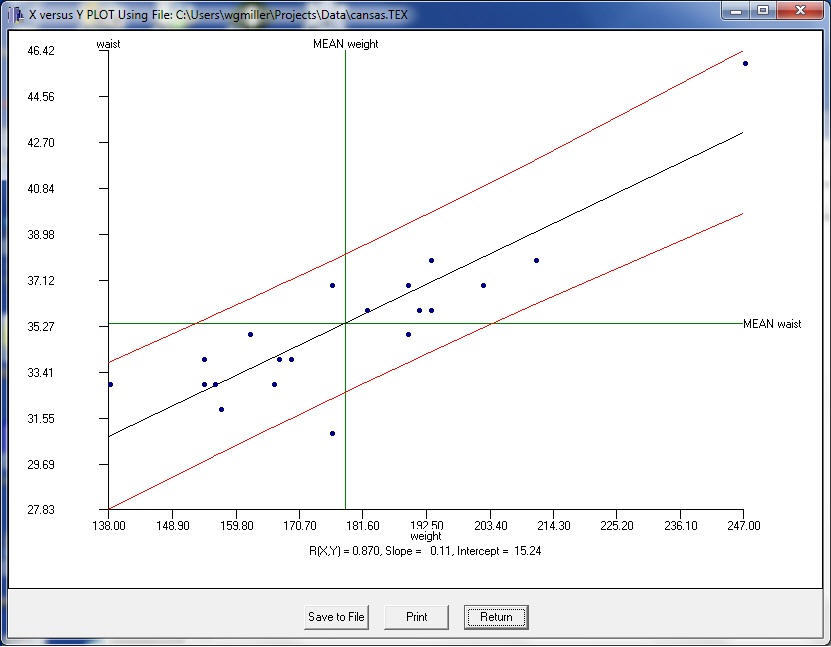
Task: Minimize the plot window
Action: pyautogui.click(x=736, y=11)
